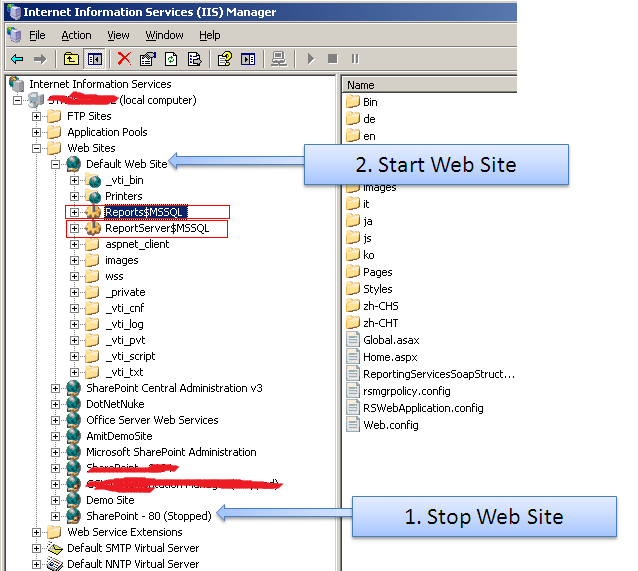This screenshot has width=638, height=571.
Task: Toggle the Show/Hide Console Tree icon
Action: click(x=94, y=59)
